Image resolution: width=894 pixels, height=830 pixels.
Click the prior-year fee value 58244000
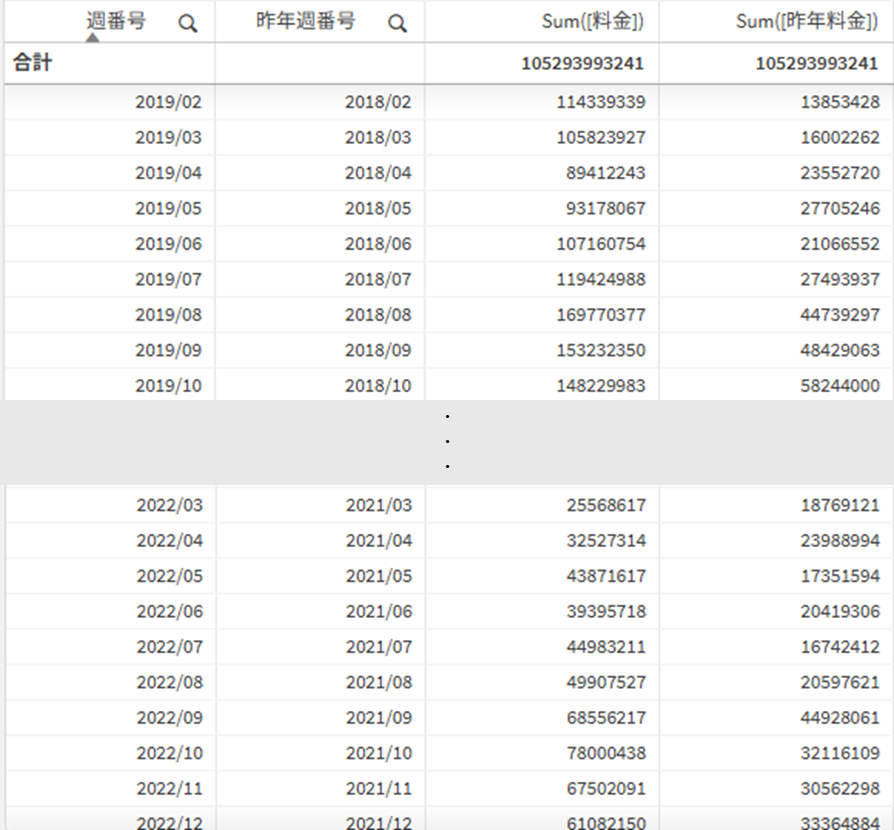click(x=840, y=385)
